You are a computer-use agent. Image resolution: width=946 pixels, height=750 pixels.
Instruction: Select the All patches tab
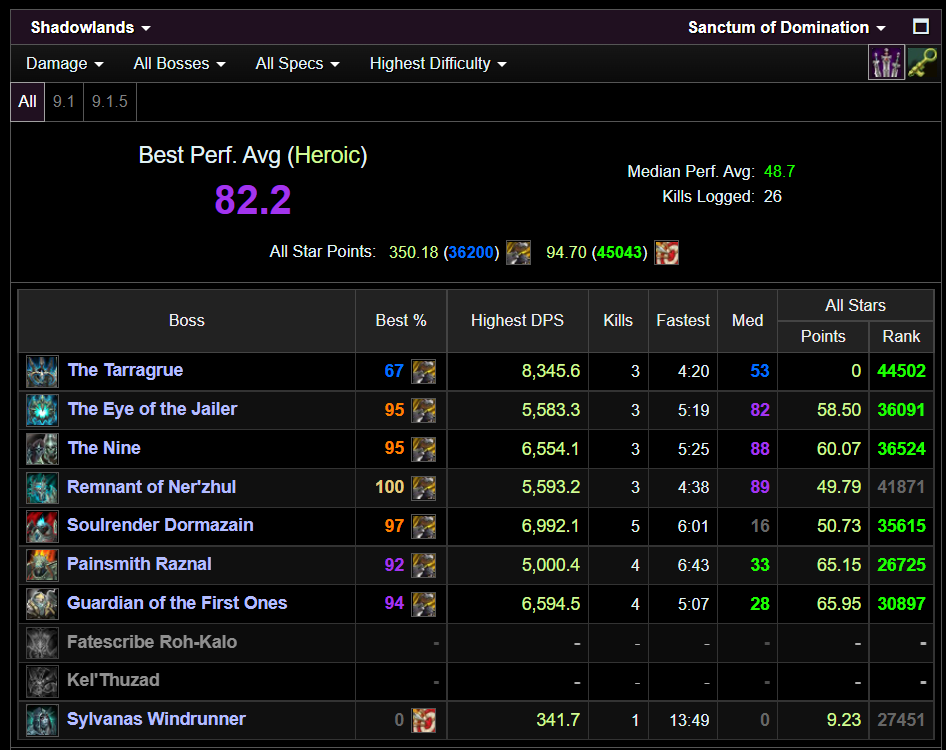tap(27, 101)
